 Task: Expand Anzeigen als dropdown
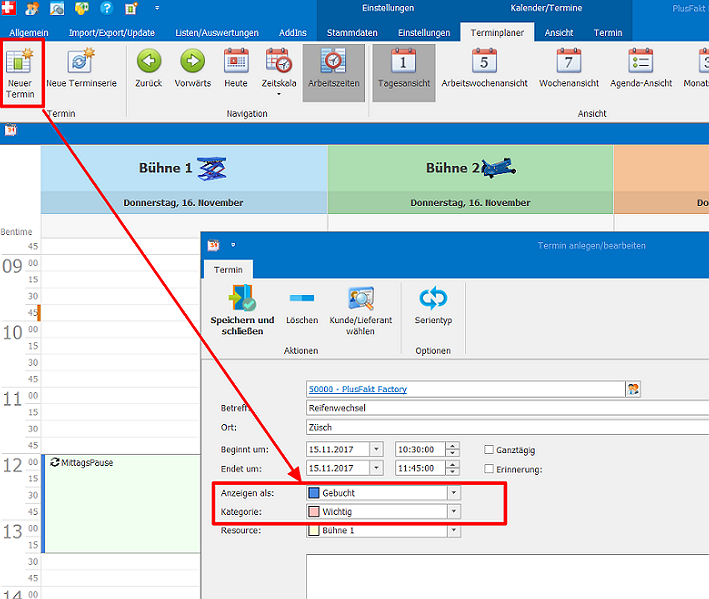coord(454,493)
